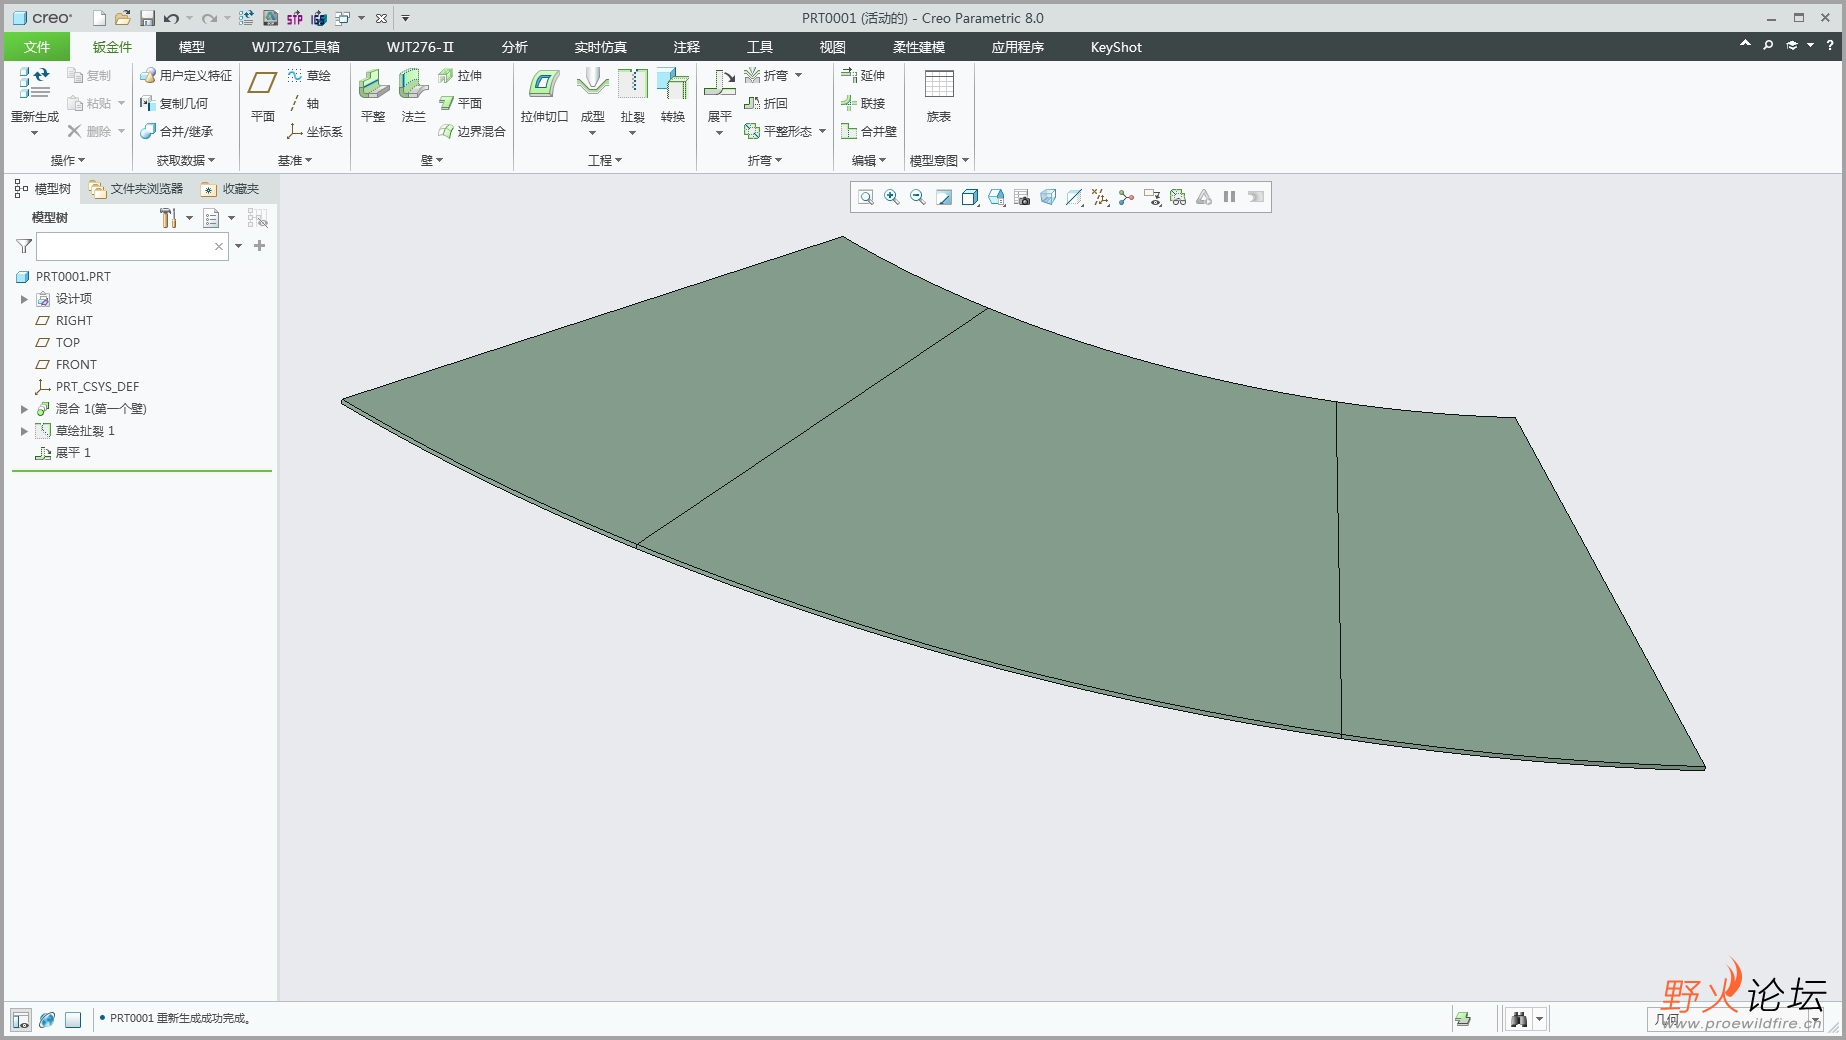The width and height of the screenshot is (1846, 1040).
Task: Click Zoom In in graphics toolbar
Action: (892, 197)
